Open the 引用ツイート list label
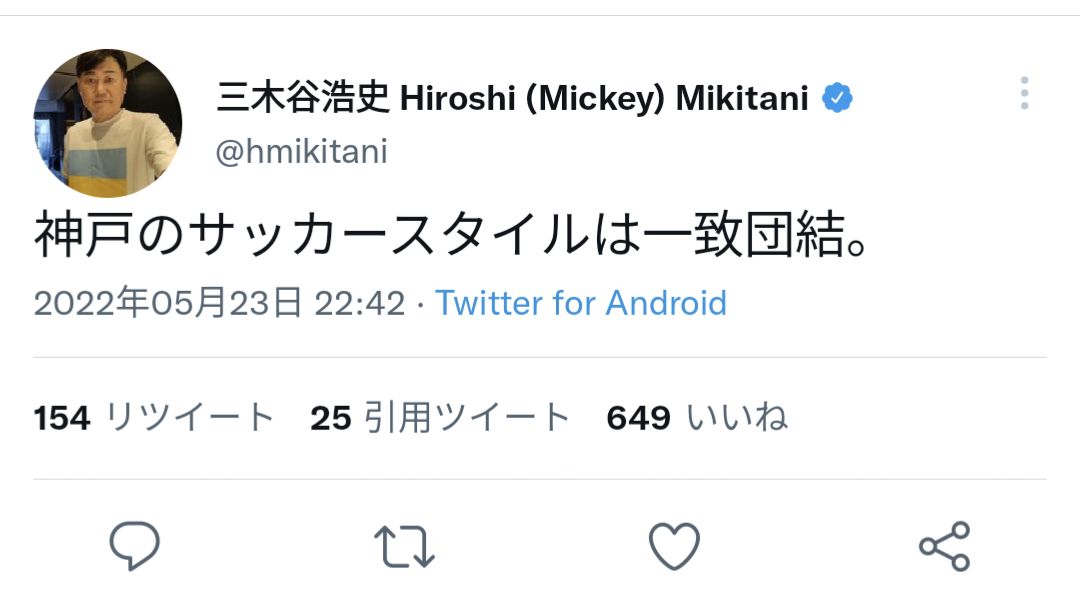This screenshot has width=1080, height=609. (466, 418)
